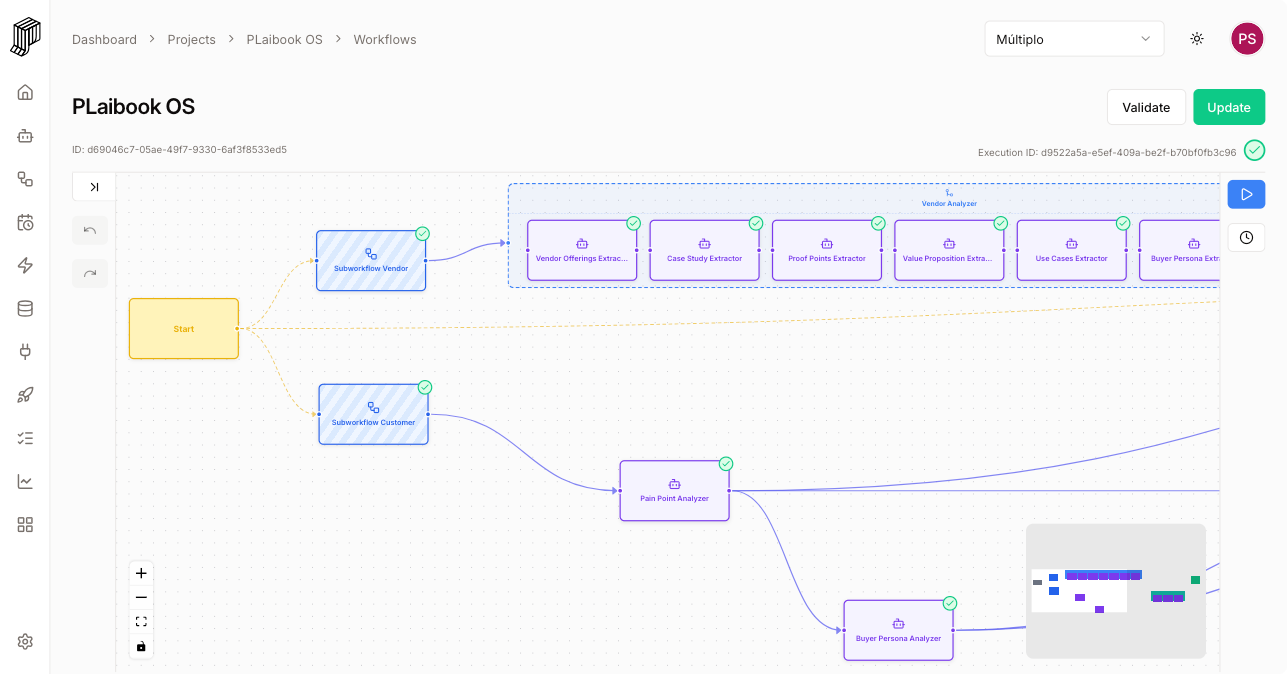Zoom out on the workflow canvas

point(141,597)
